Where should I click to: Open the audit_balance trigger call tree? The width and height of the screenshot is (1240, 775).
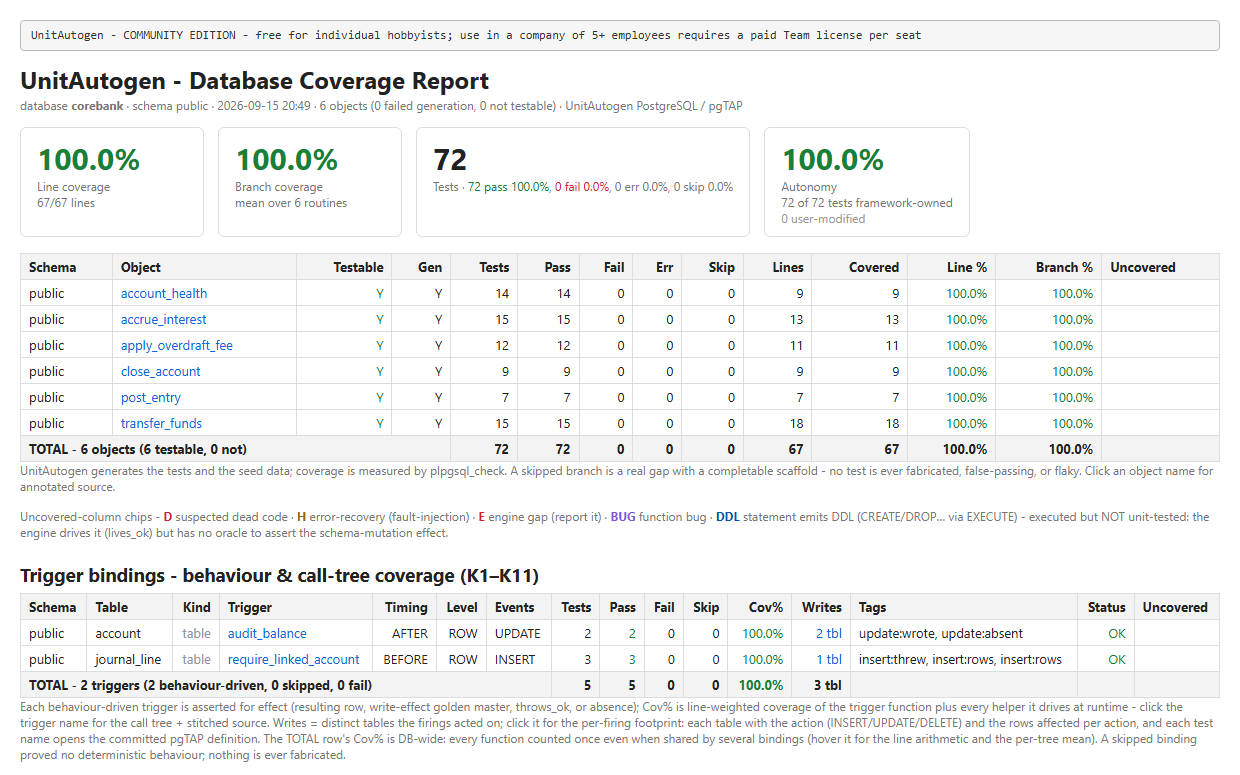pyautogui.click(x=267, y=633)
